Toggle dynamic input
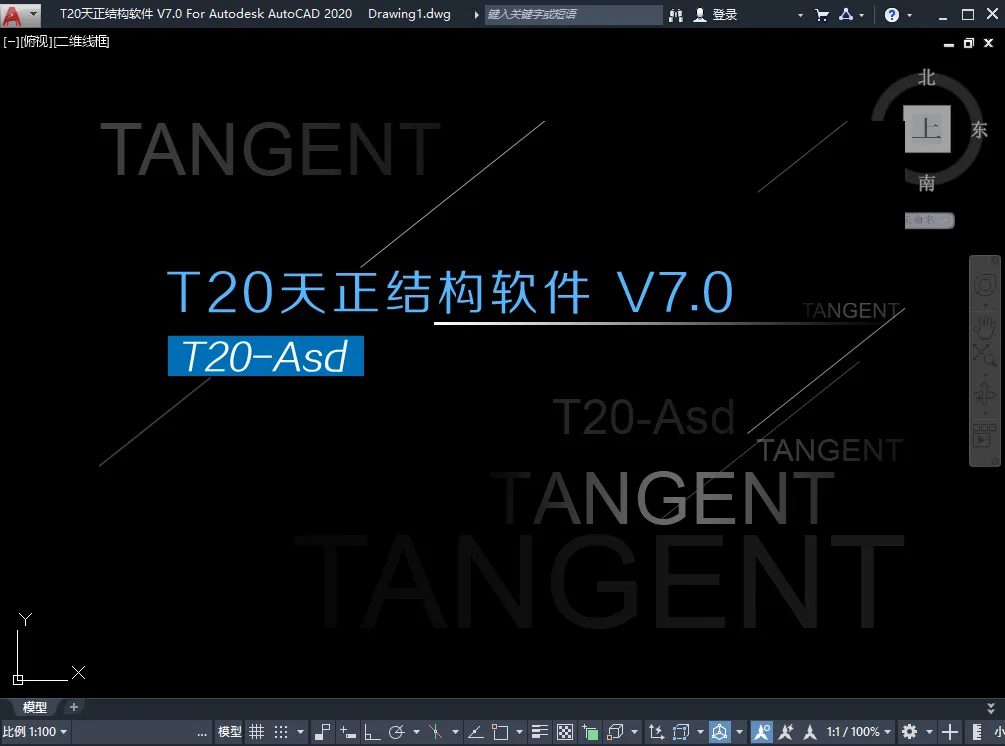 348,732
